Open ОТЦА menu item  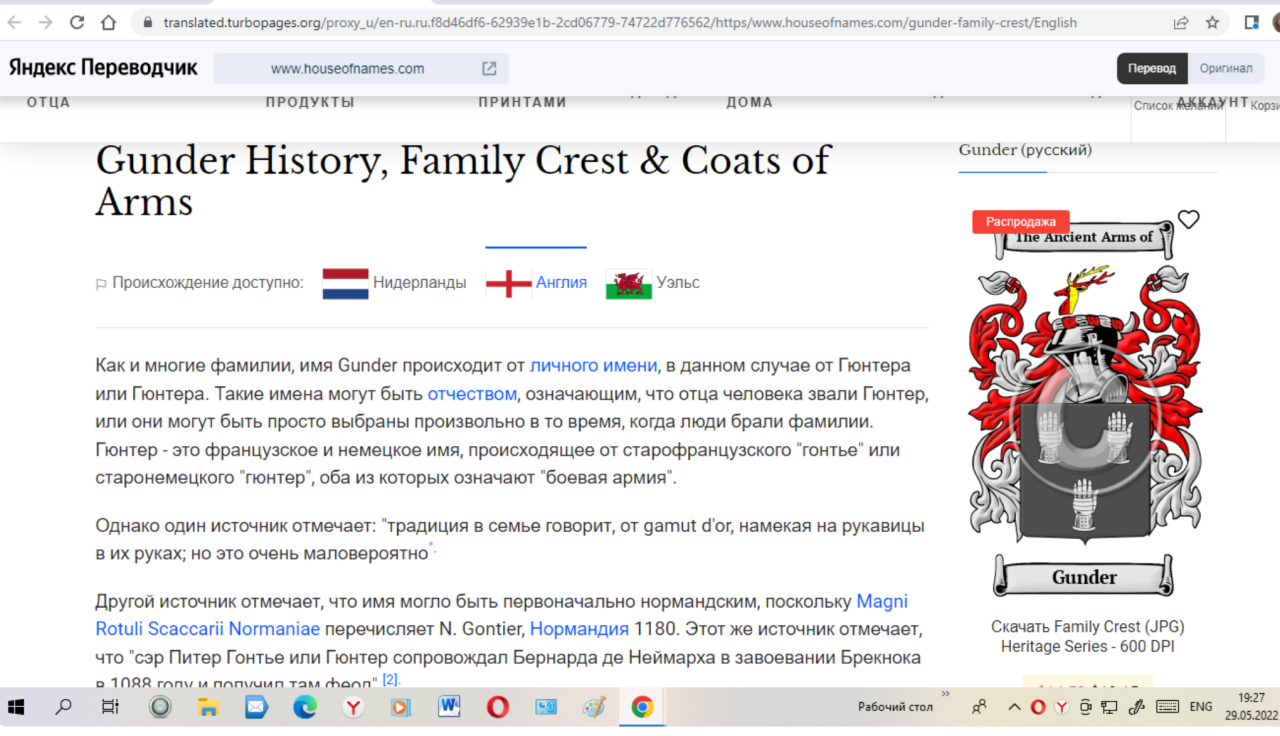point(48,102)
